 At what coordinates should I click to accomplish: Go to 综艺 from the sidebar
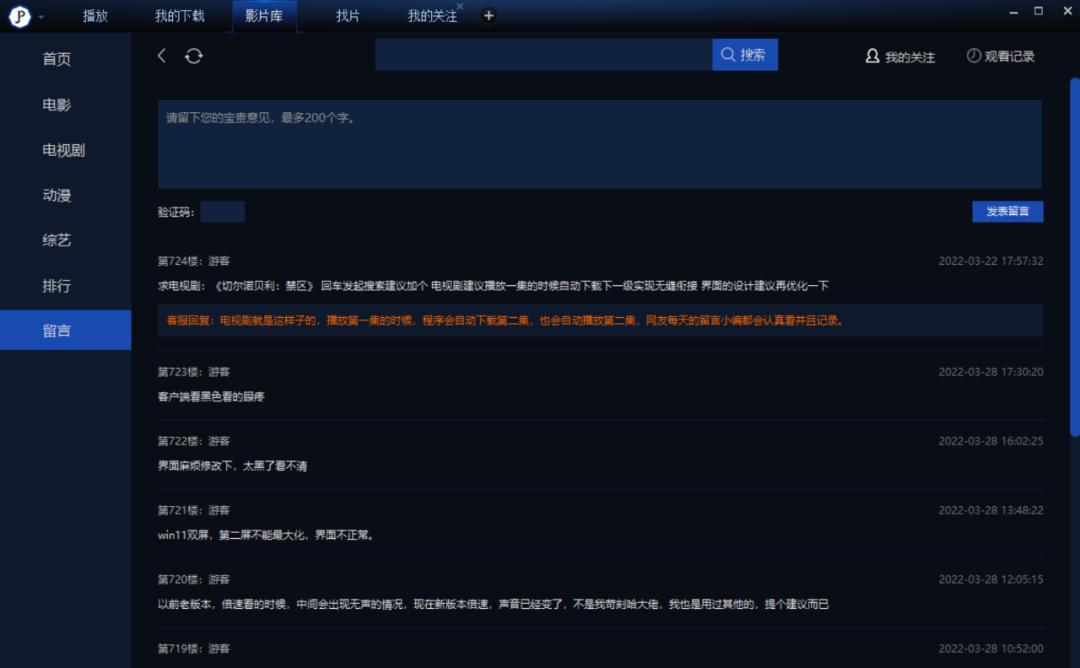58,240
